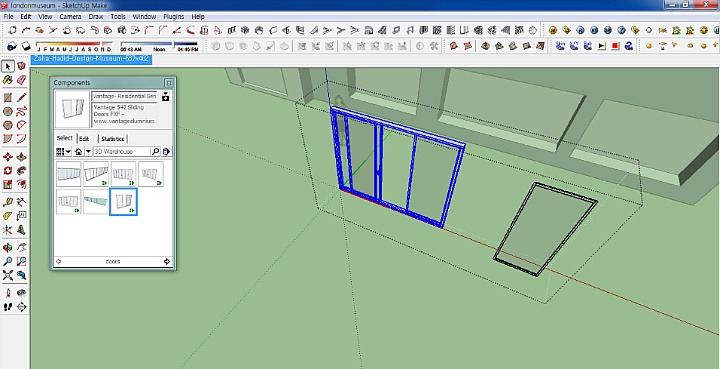Choose the Follow Me tool
This screenshot has width=720, height=369.
[21, 171]
